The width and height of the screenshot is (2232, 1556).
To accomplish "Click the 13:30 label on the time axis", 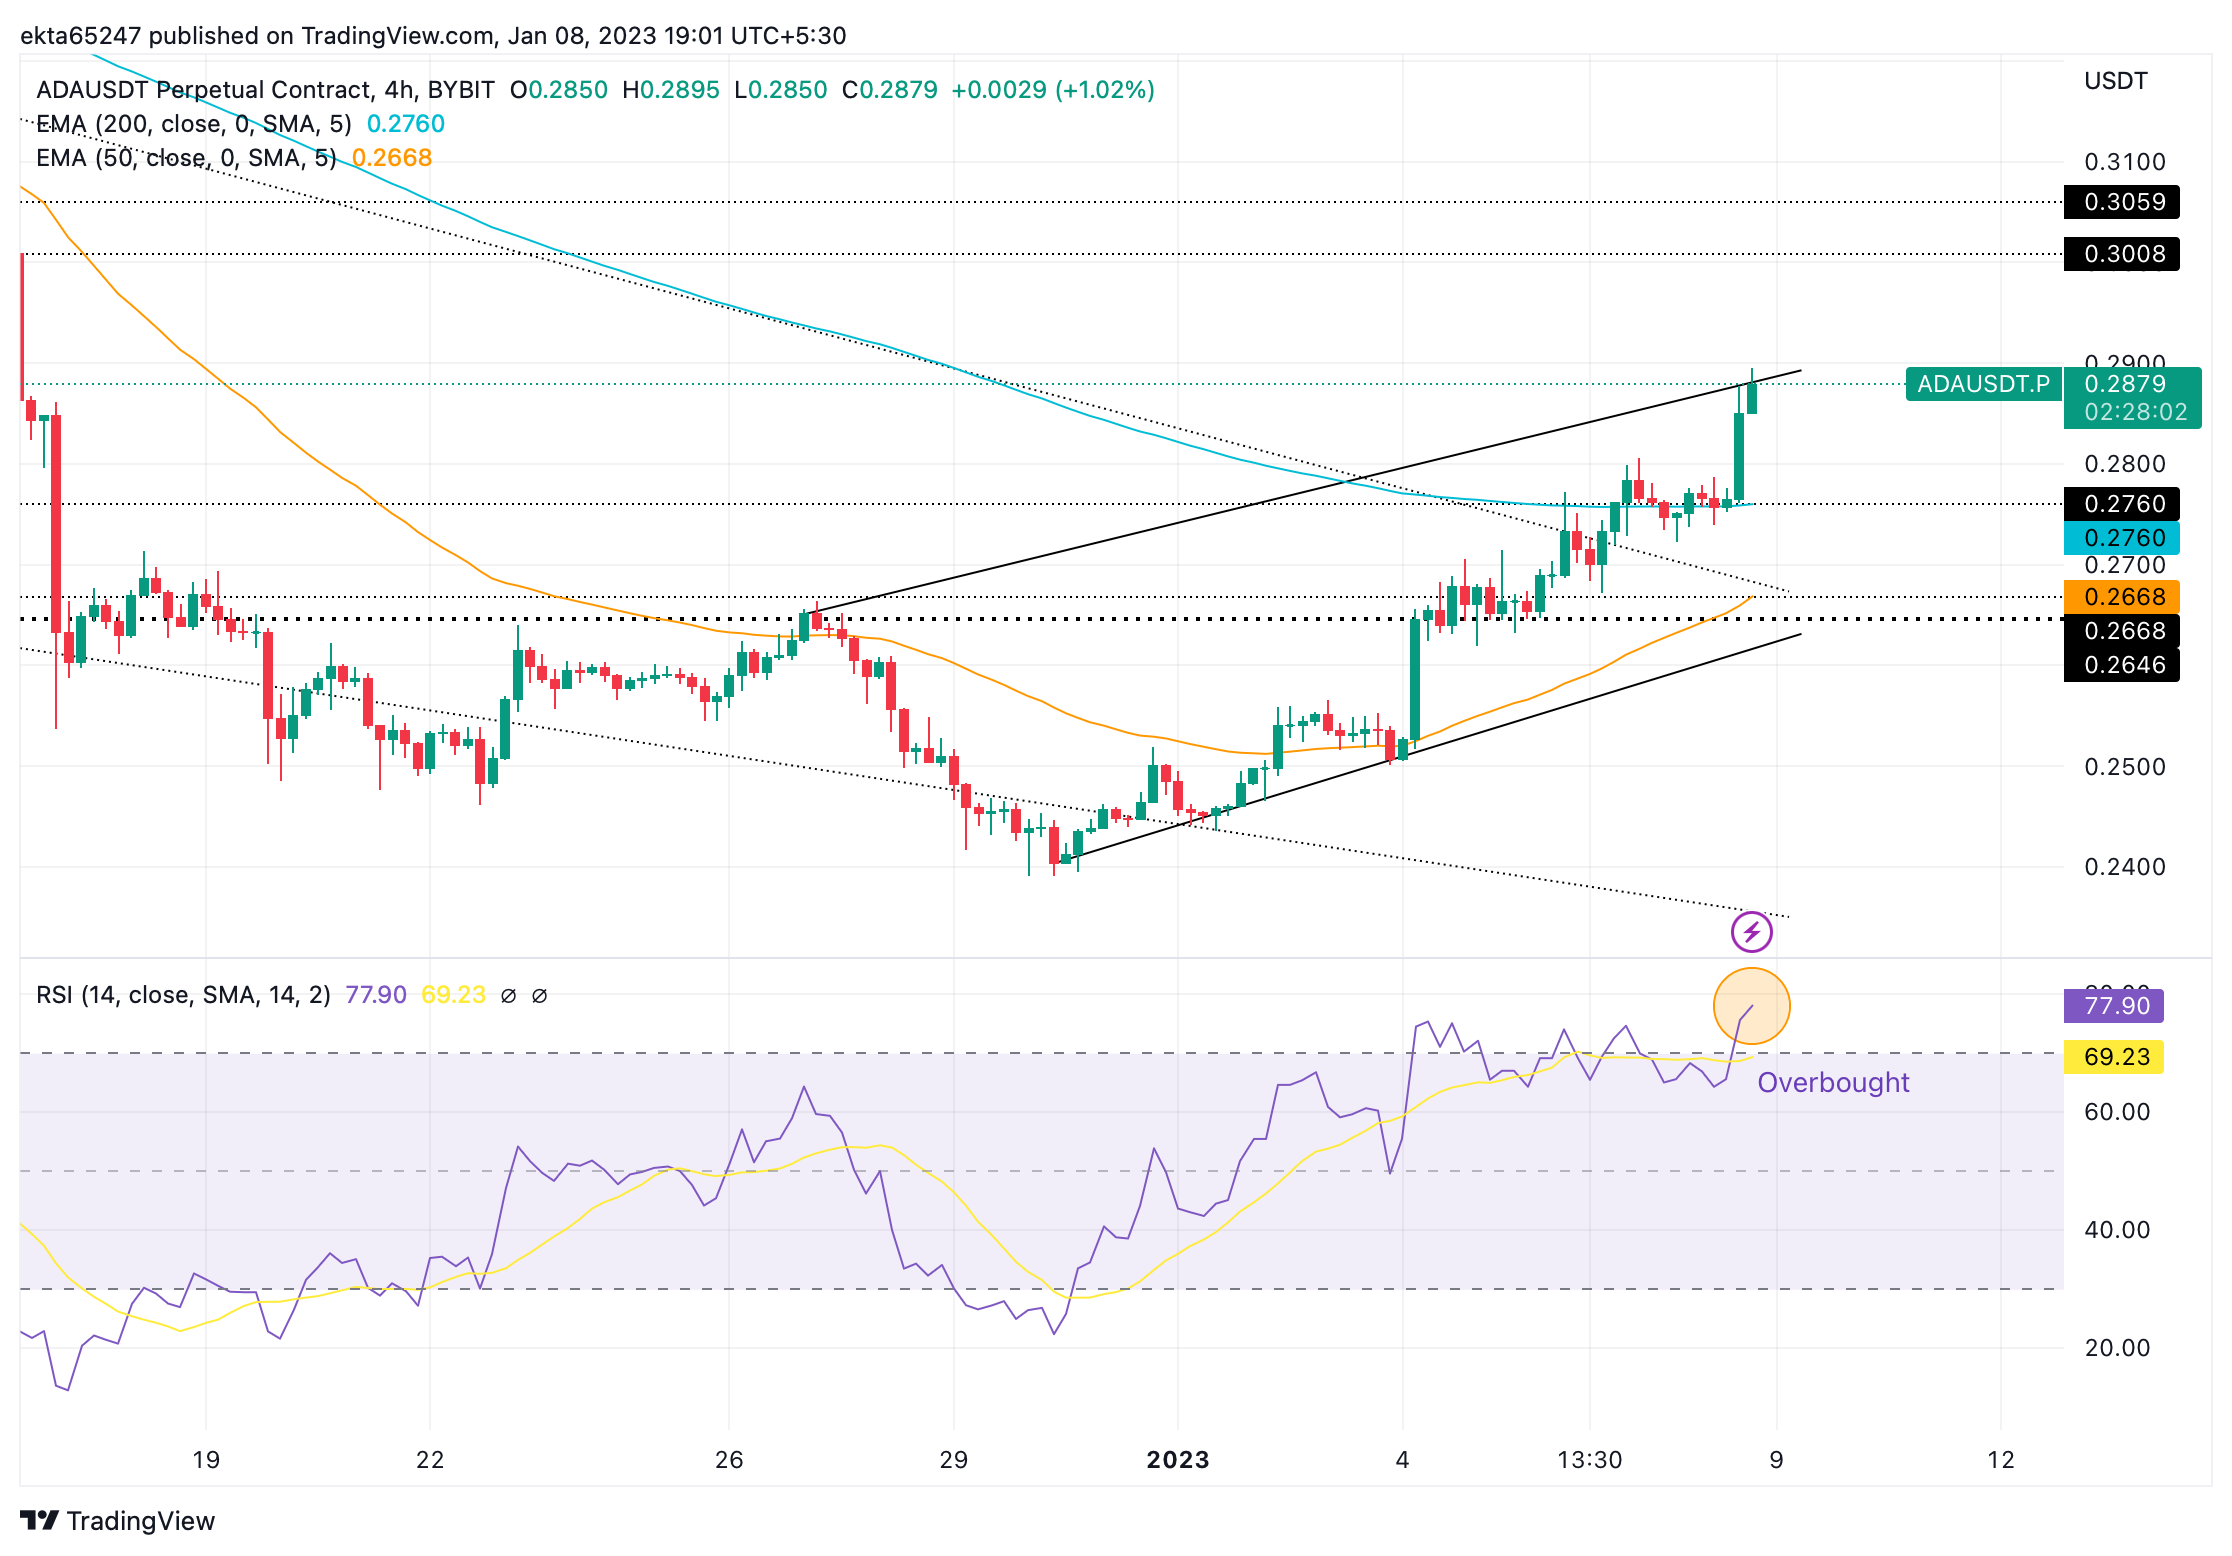I will click(1589, 1460).
